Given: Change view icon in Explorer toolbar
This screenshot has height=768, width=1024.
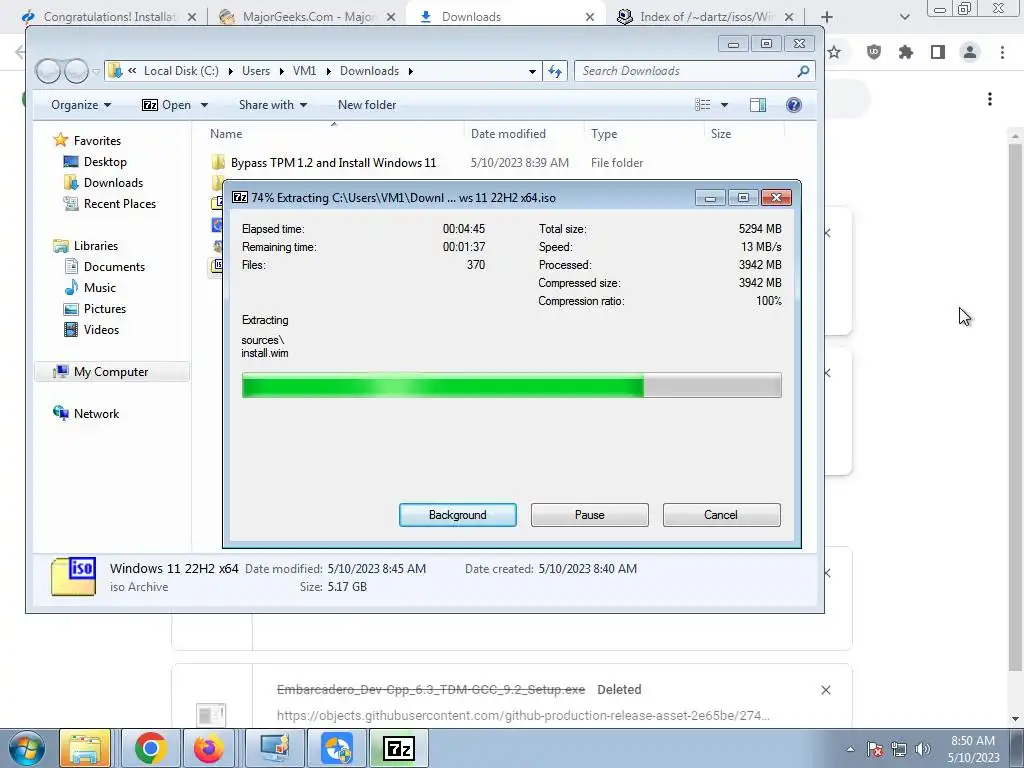Looking at the screenshot, I should [x=702, y=105].
